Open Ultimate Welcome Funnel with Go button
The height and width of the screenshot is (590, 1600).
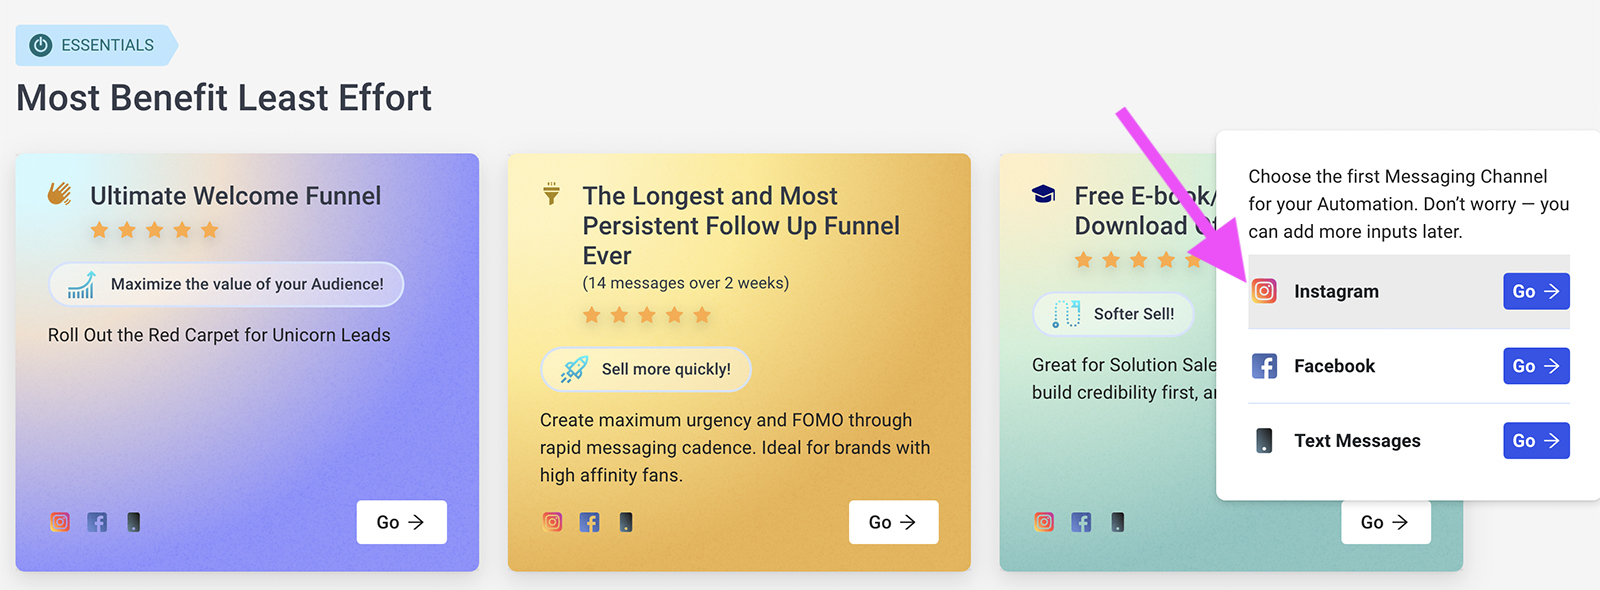(x=401, y=522)
